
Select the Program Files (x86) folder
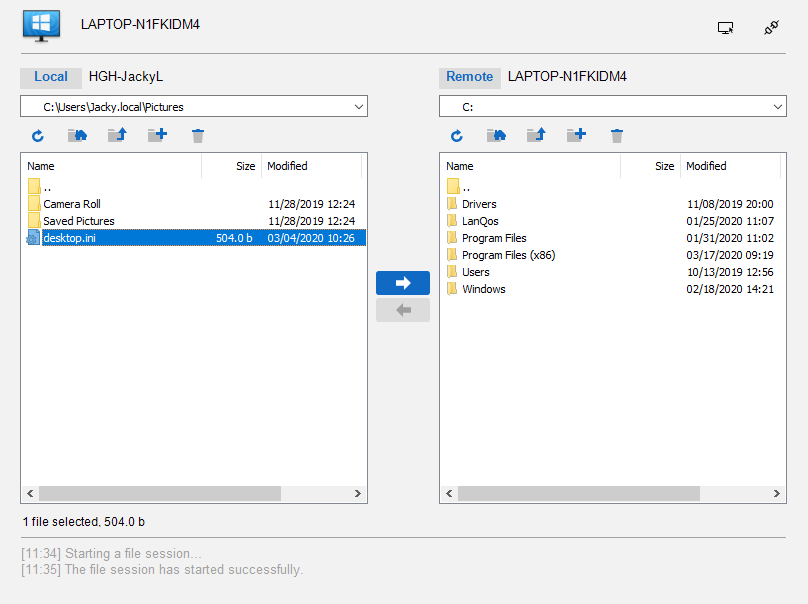pos(613,255)
